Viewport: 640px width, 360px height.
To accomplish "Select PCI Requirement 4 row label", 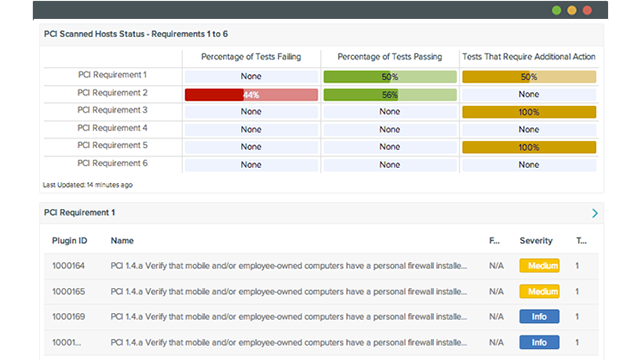I will tap(112, 128).
